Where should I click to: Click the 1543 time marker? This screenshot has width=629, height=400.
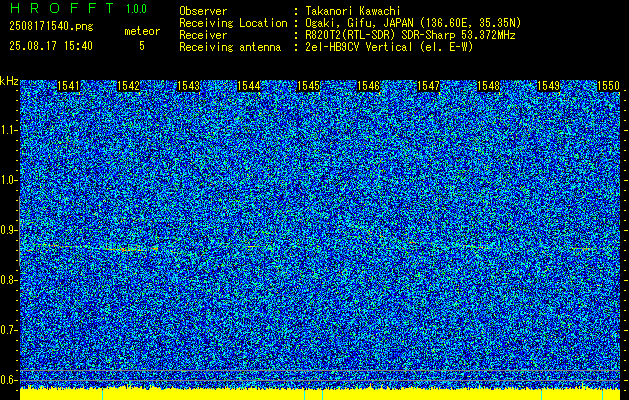[x=189, y=86]
